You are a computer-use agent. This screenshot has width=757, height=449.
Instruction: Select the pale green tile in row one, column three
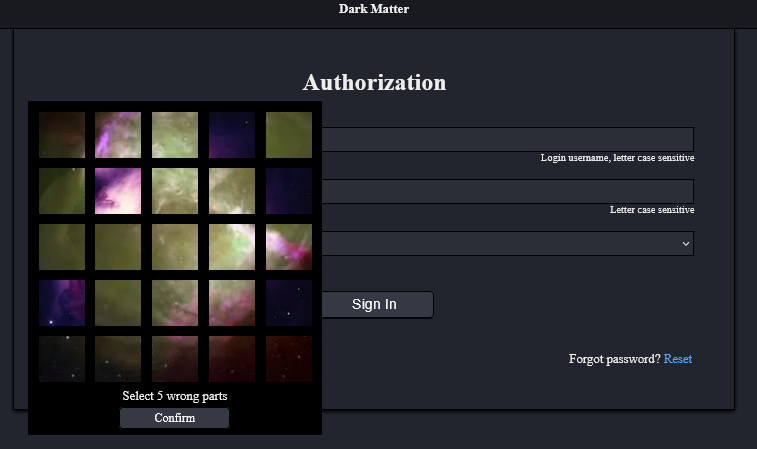click(175, 134)
